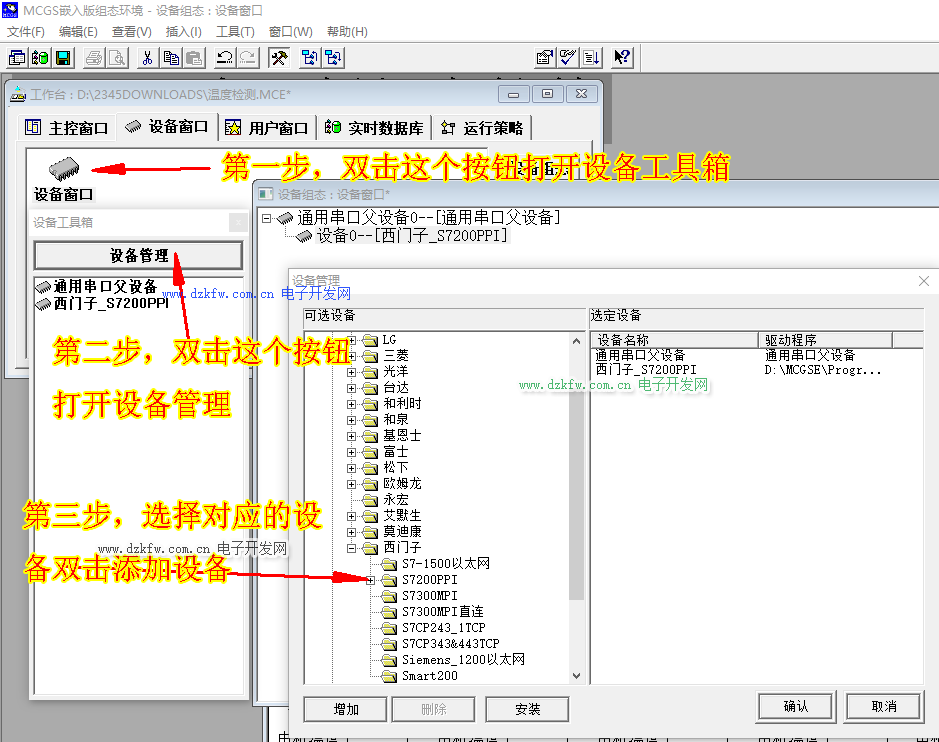Image resolution: width=939 pixels, height=742 pixels.
Task: Select Smart200 in the device tree
Action: coord(429,676)
